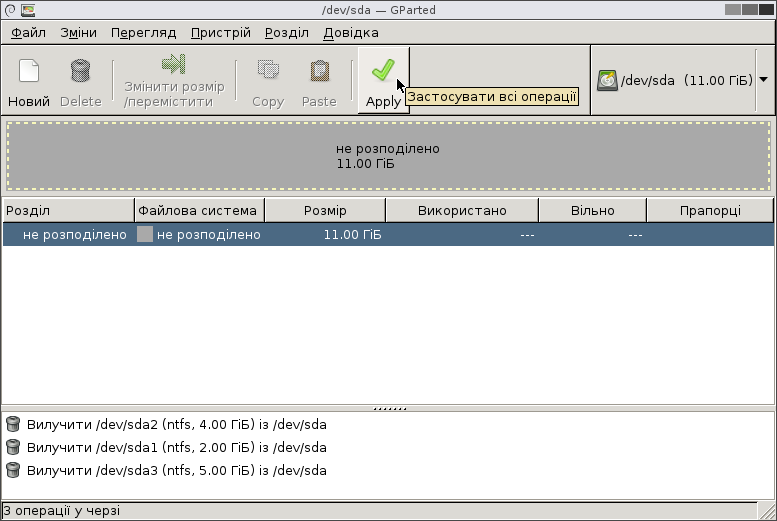Click the unallocated 11.00 ГіБ disk graphic

388,156
